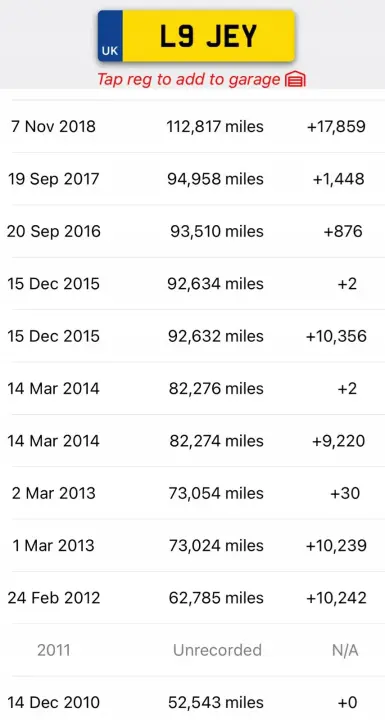Click the 73,024 miles entry
385x720 pixels.
pos(215,546)
